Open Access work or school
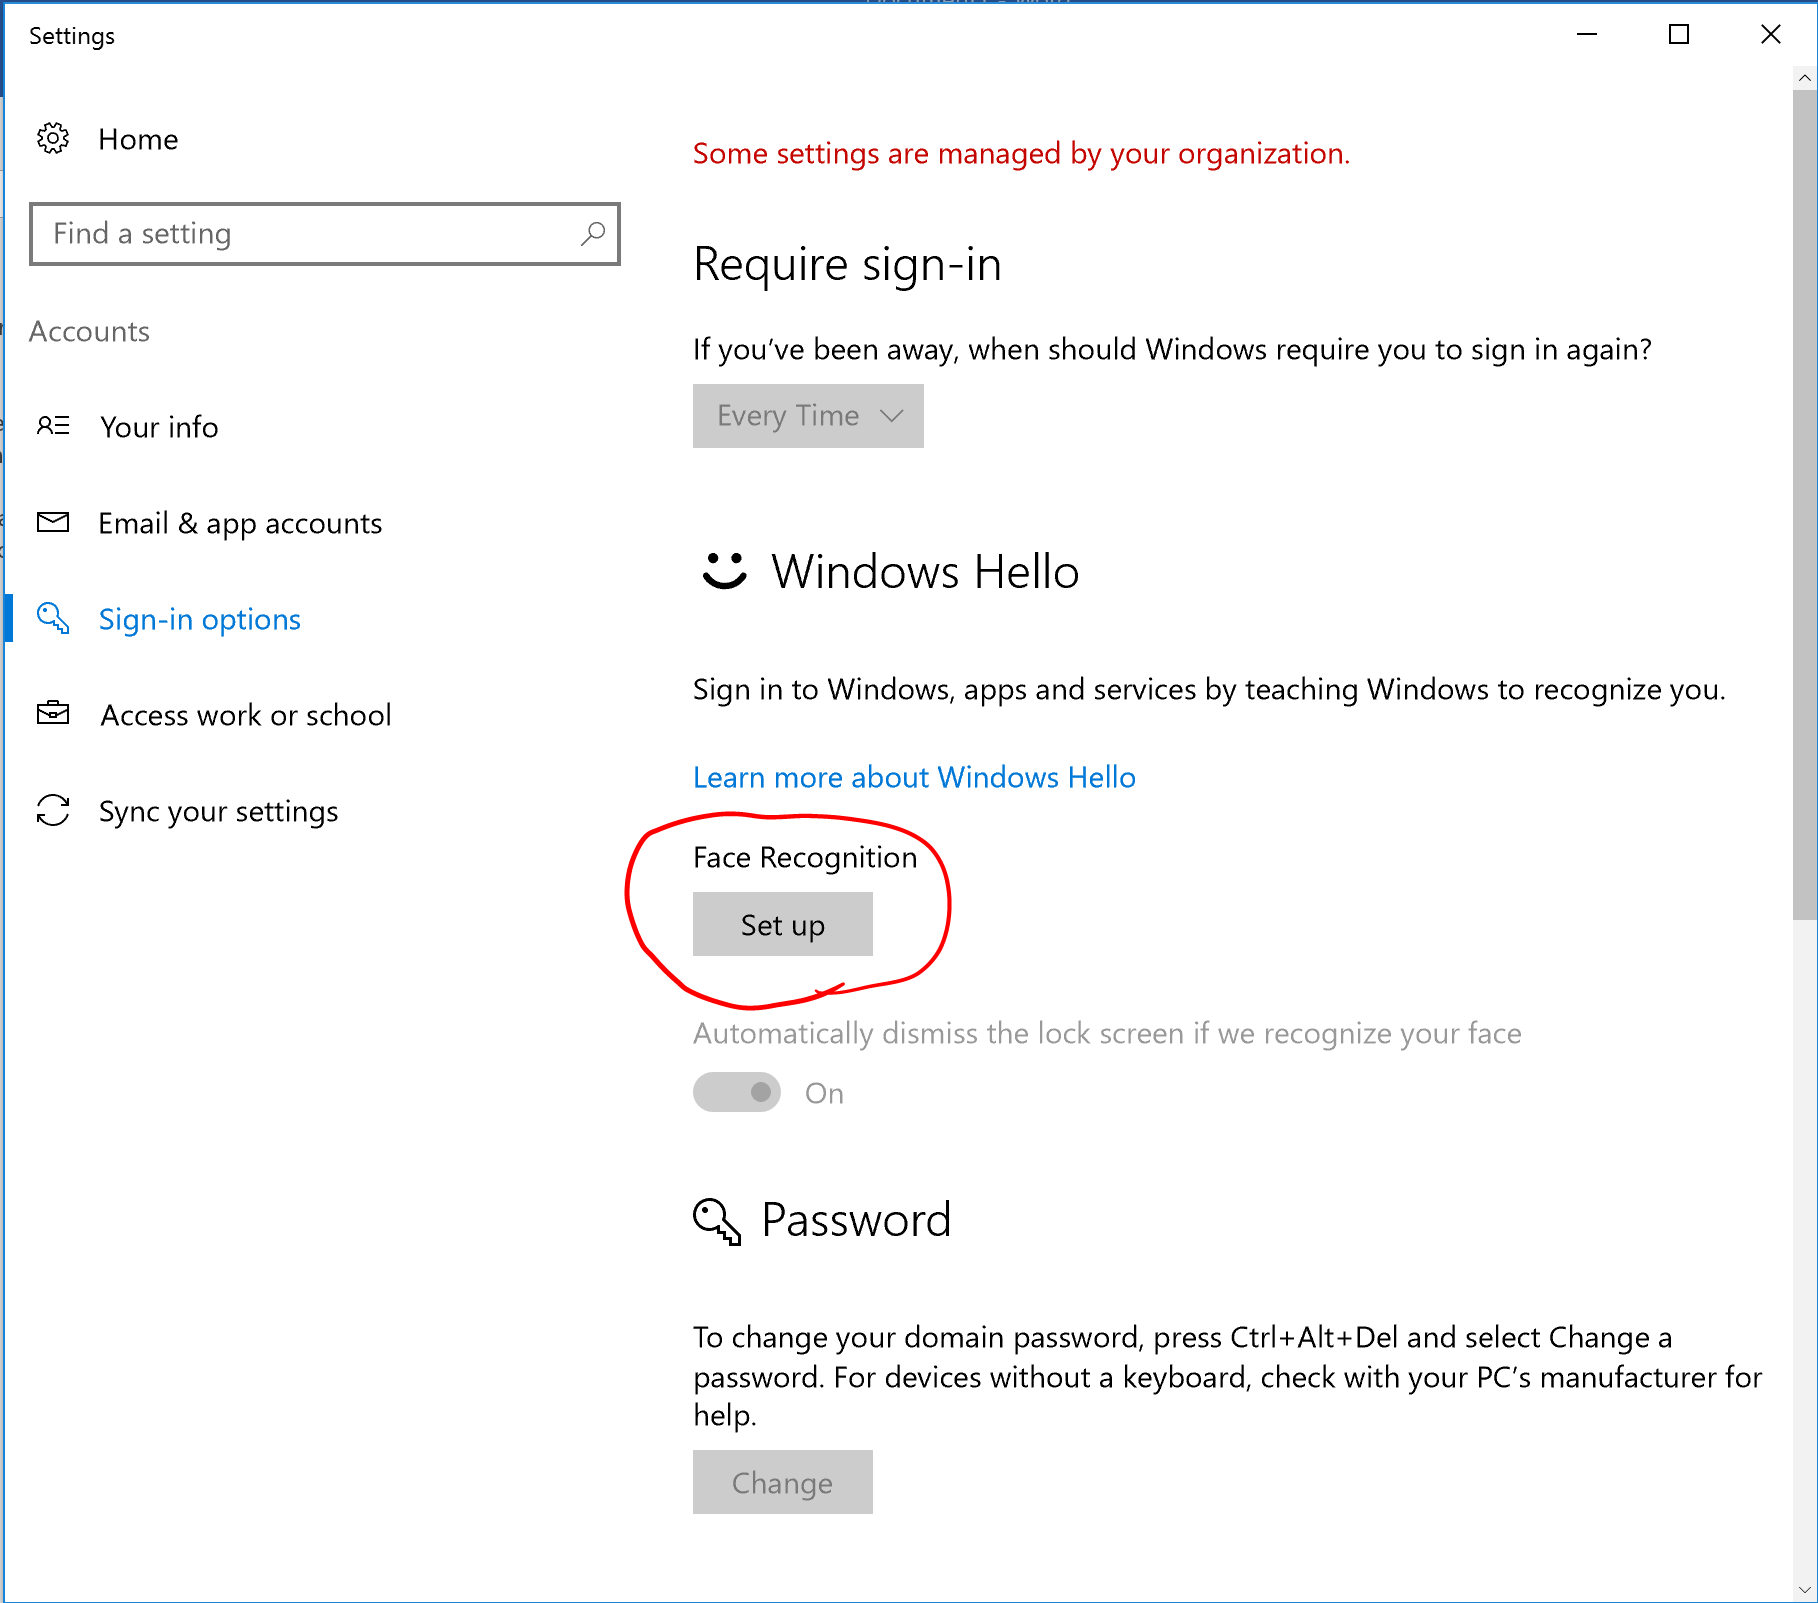 tap(246, 715)
